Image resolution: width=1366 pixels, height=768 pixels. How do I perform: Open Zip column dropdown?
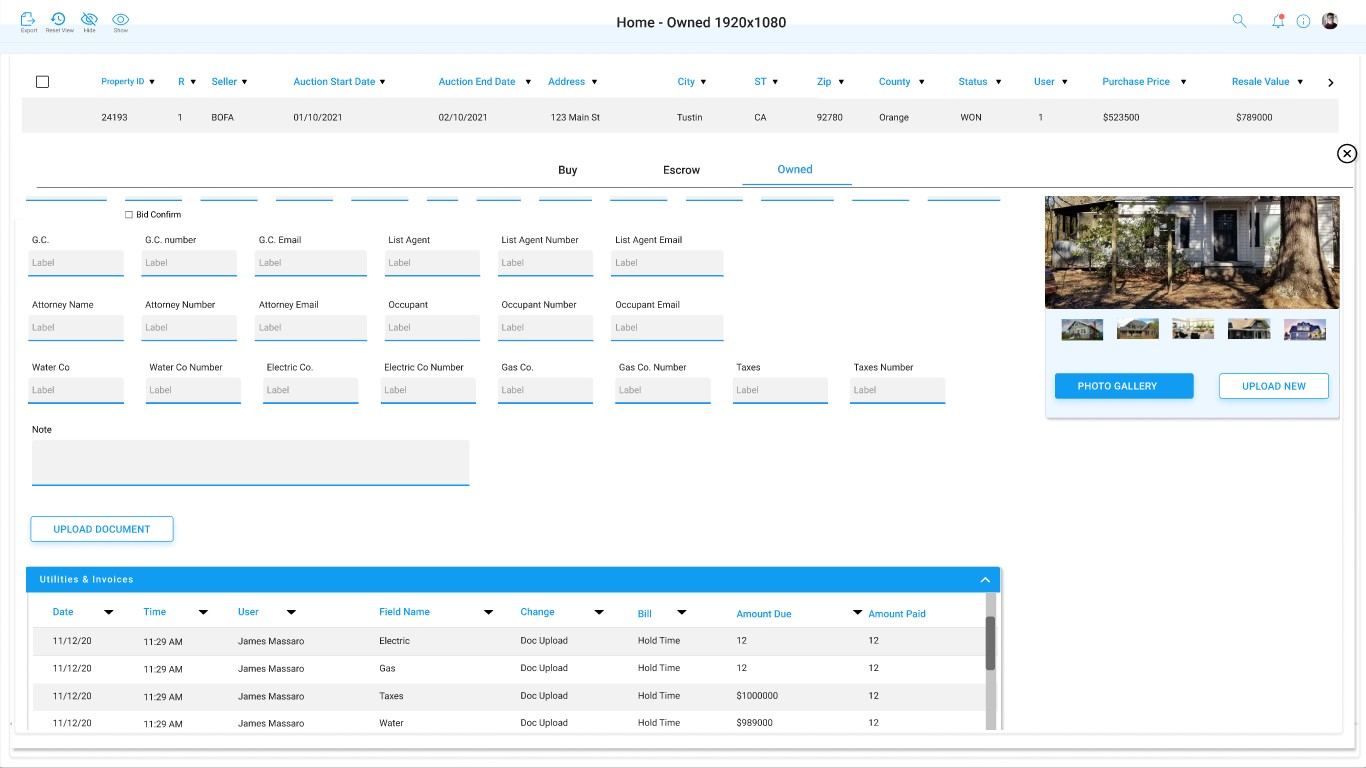841,82
